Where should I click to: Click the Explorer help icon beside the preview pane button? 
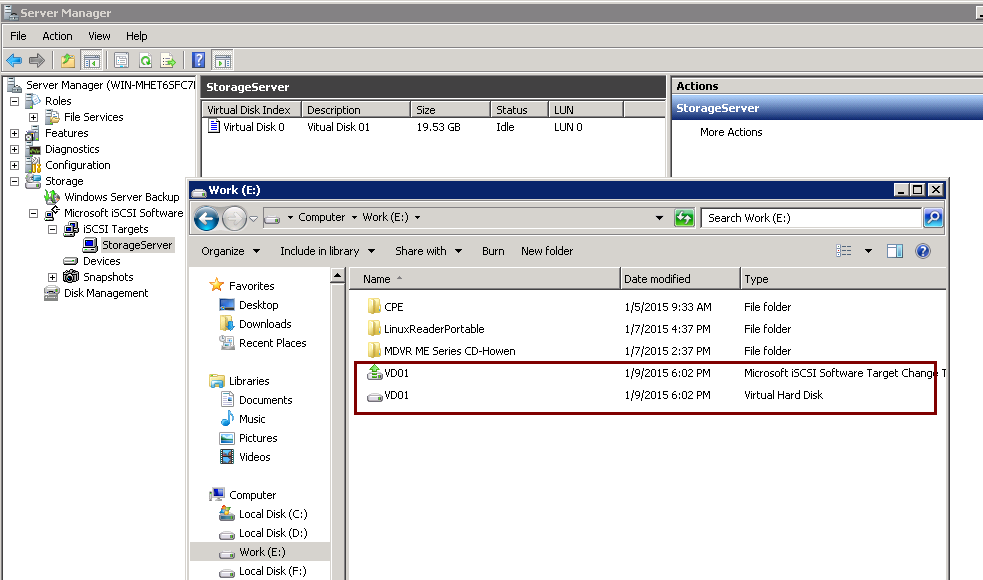tap(923, 251)
